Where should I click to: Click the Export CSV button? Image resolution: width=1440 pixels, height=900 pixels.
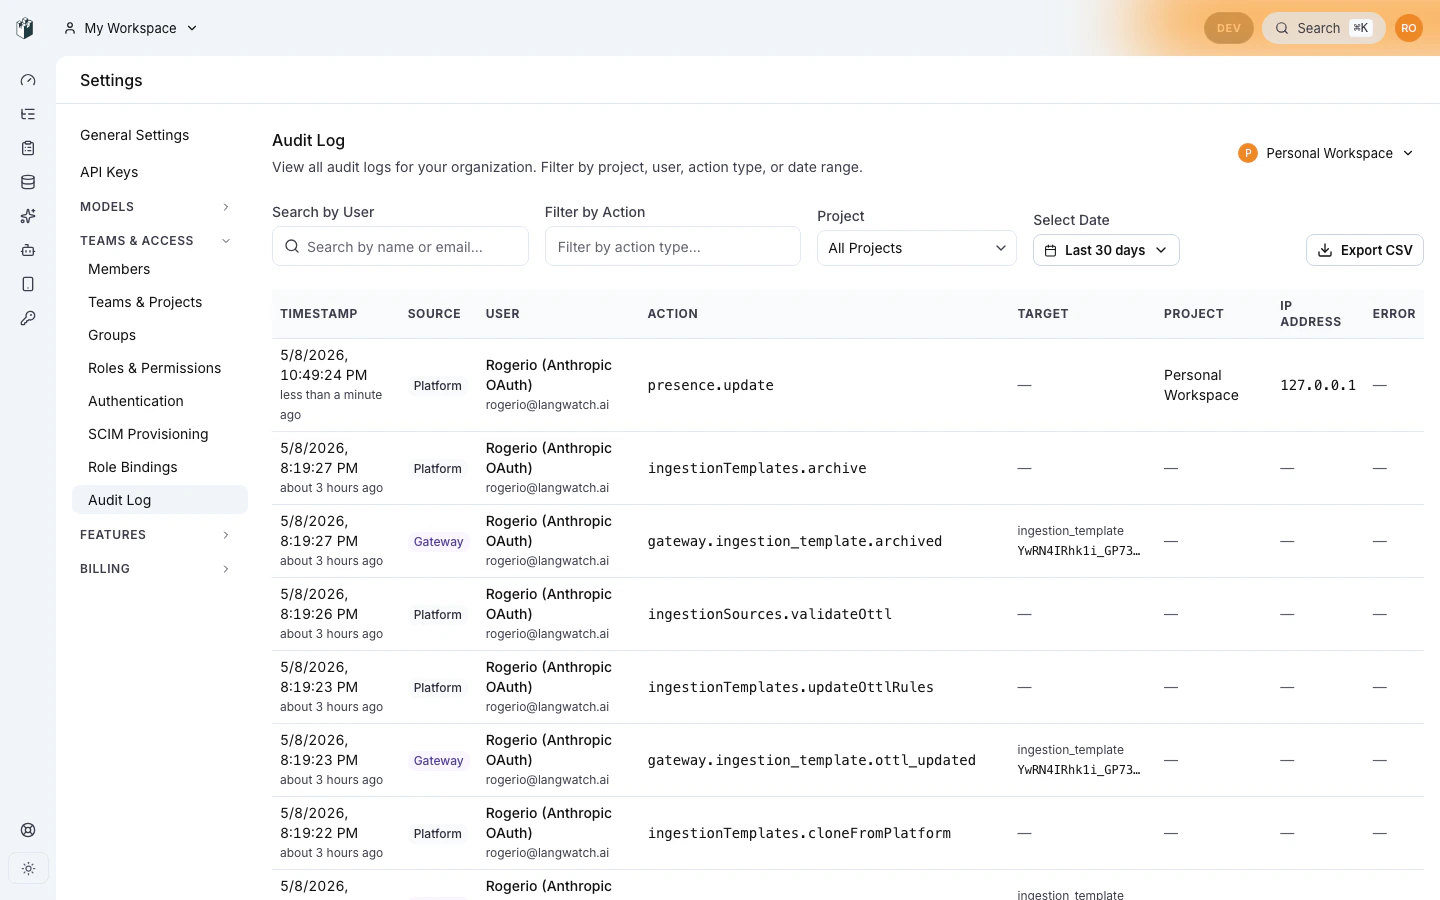(1365, 250)
